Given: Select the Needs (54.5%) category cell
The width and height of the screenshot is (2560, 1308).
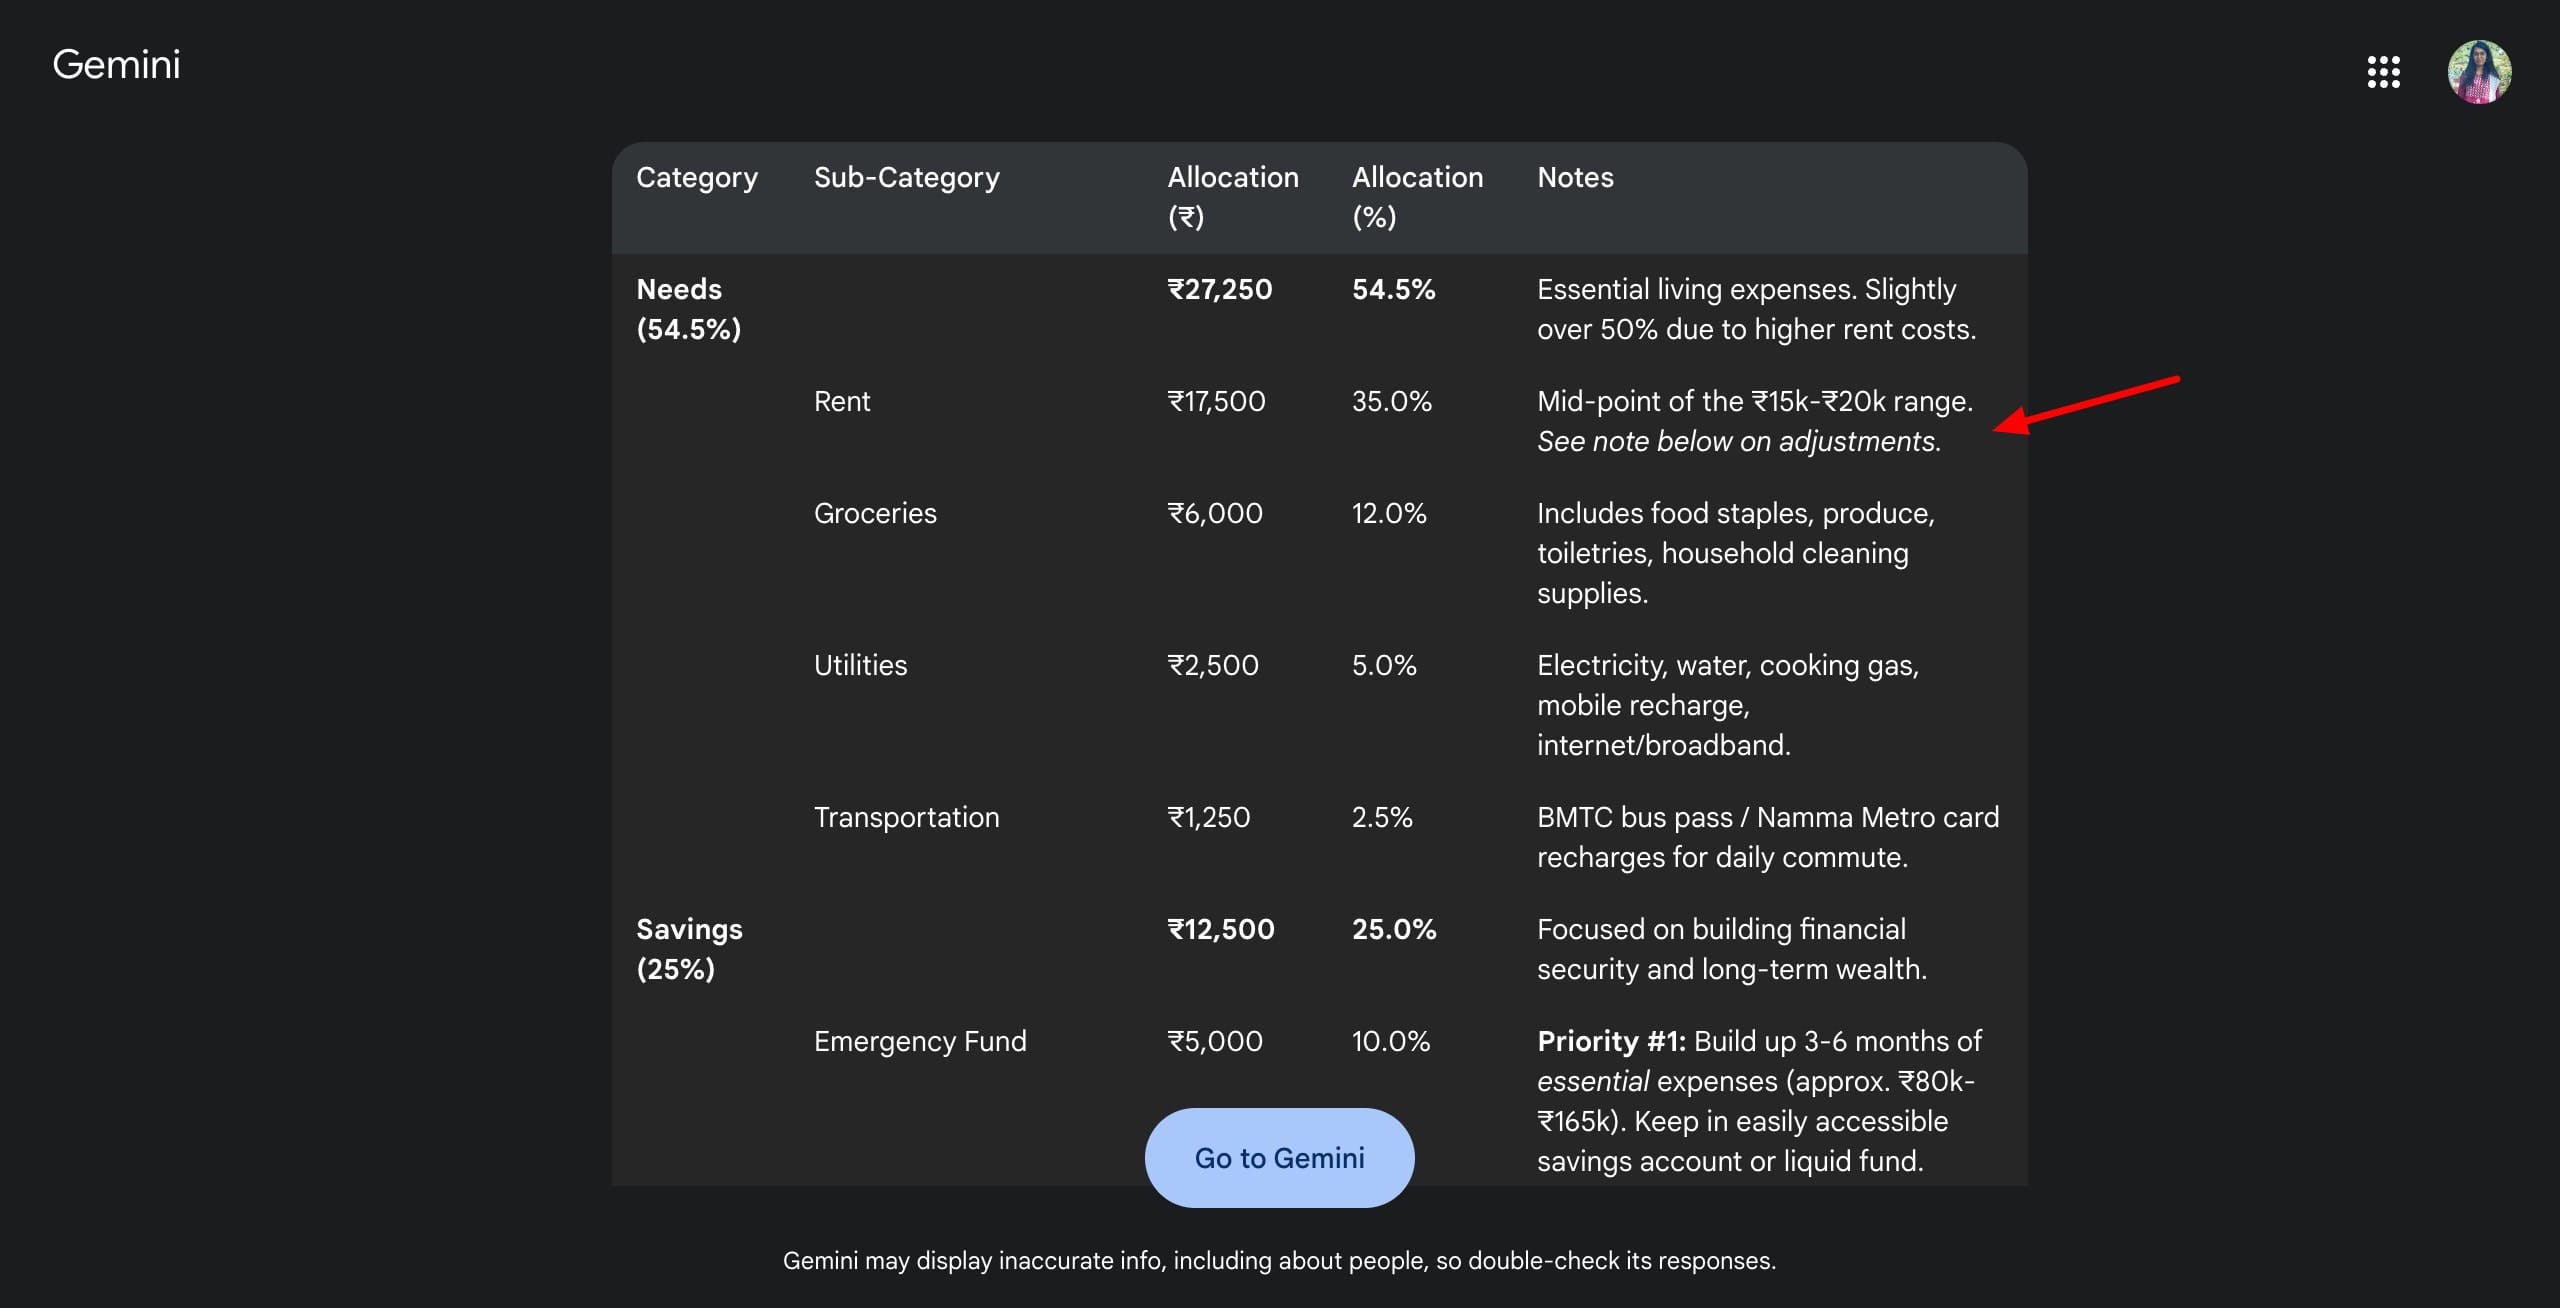Looking at the screenshot, I should tap(688, 309).
